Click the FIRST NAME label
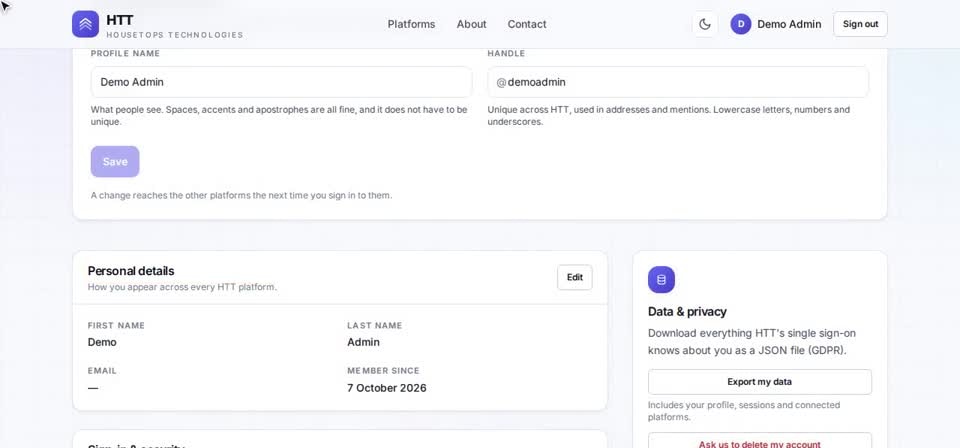This screenshot has height=448, width=960. 116,326
